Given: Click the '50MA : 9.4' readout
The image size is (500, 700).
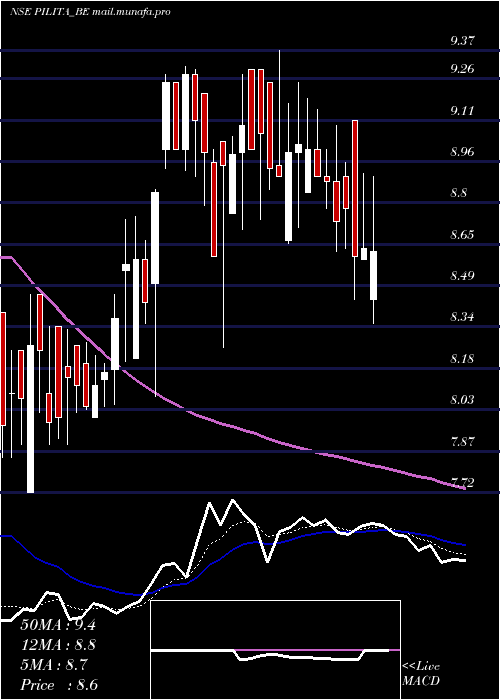Looking at the screenshot, I should (58, 625).
